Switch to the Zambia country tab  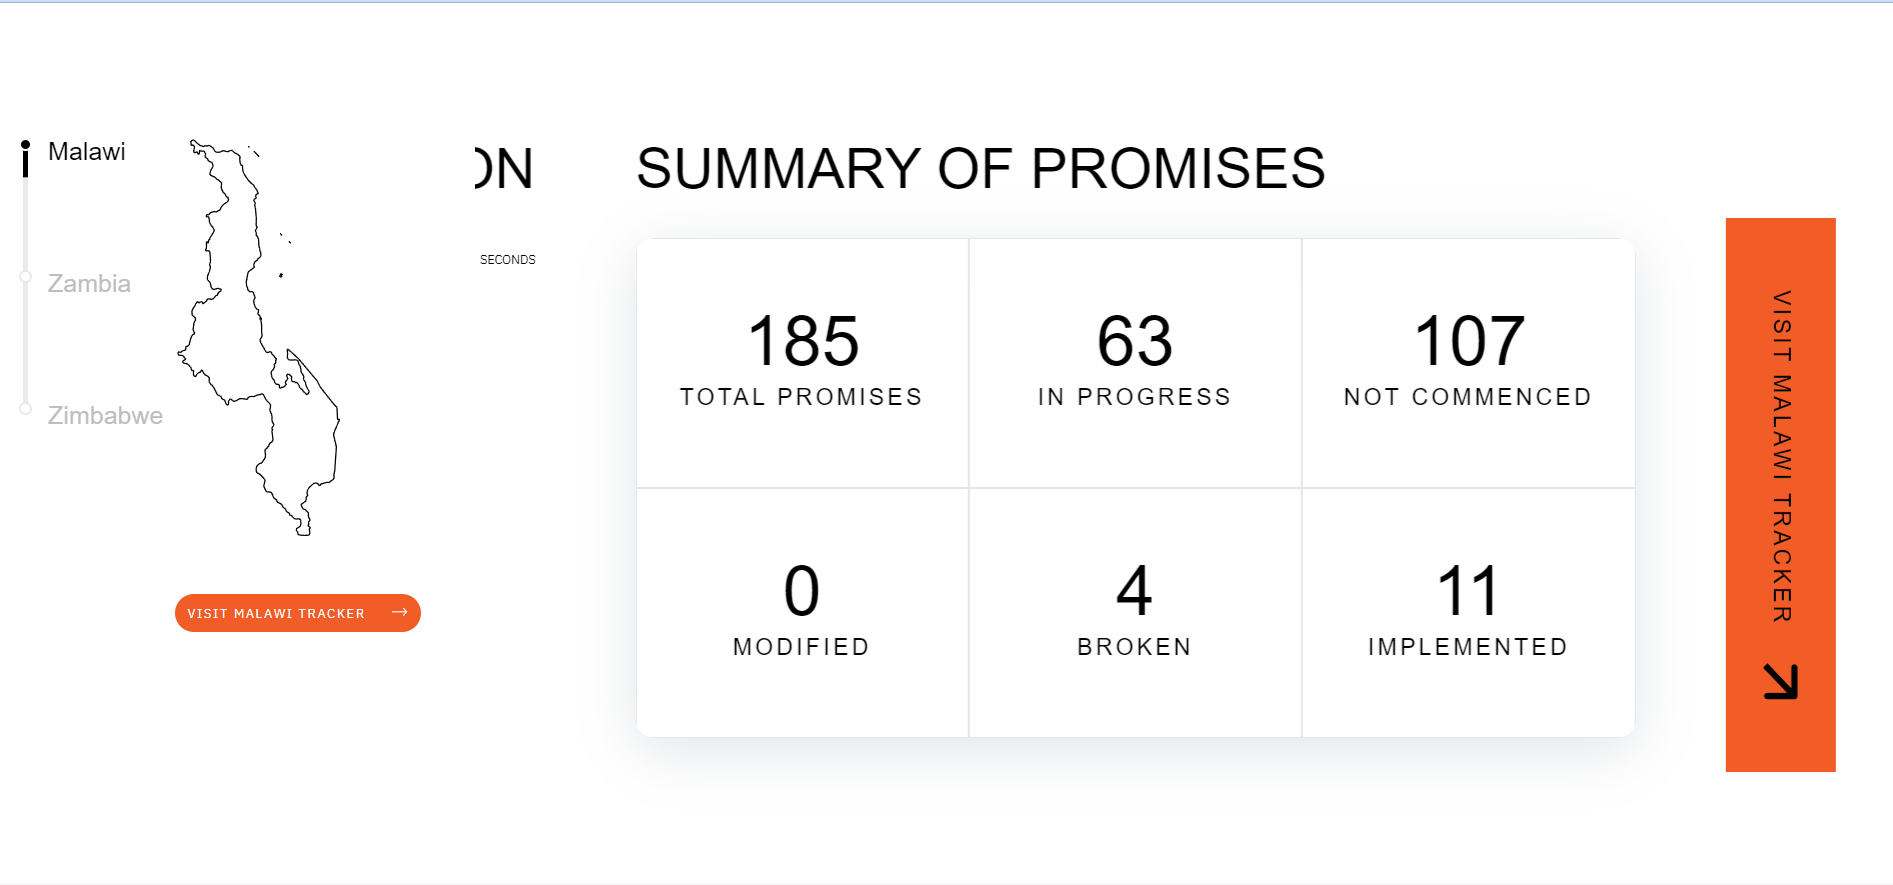point(89,284)
